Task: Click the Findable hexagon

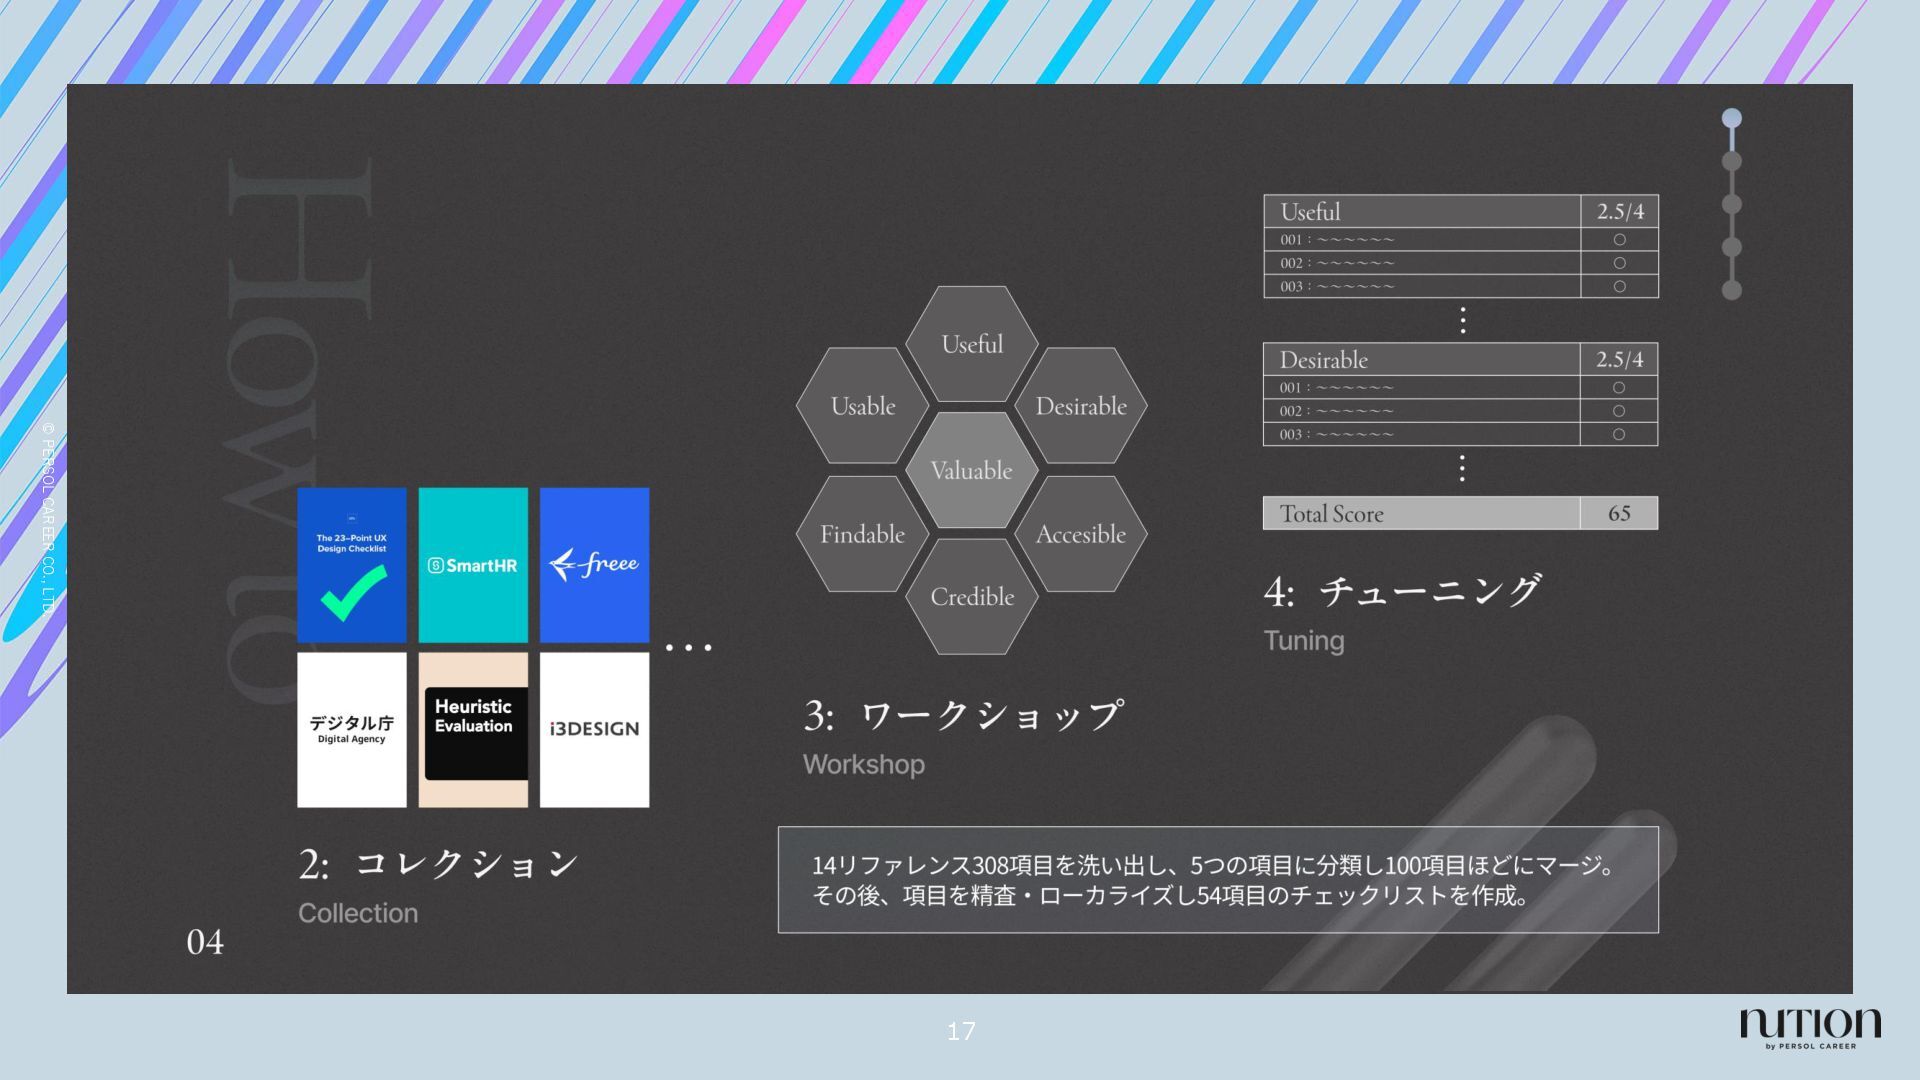Action: click(863, 534)
